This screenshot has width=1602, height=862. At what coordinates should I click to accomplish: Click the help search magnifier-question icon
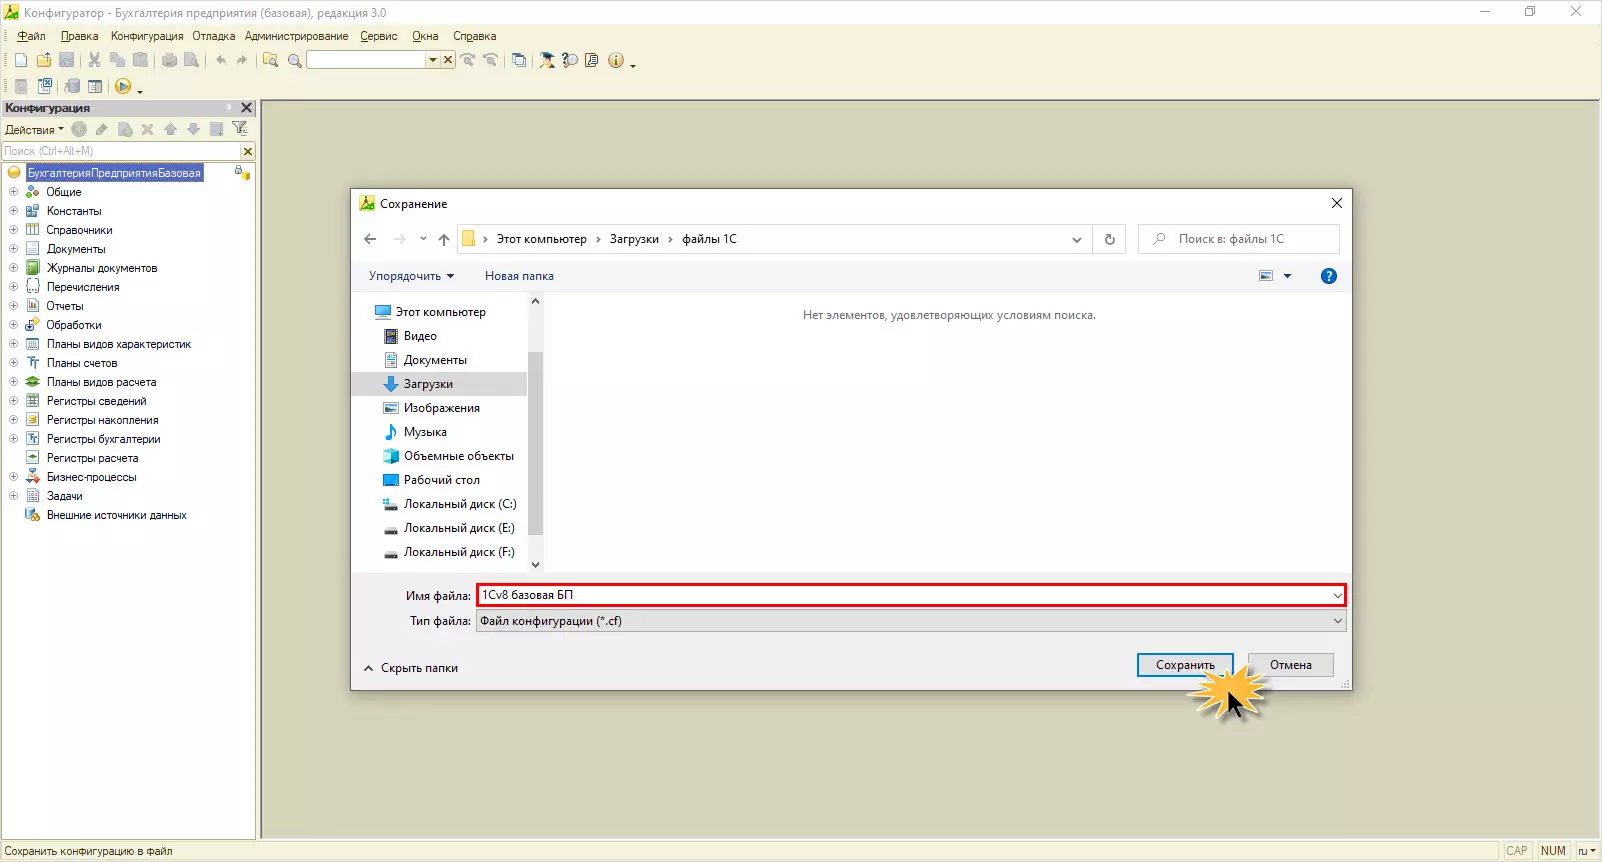(570, 60)
